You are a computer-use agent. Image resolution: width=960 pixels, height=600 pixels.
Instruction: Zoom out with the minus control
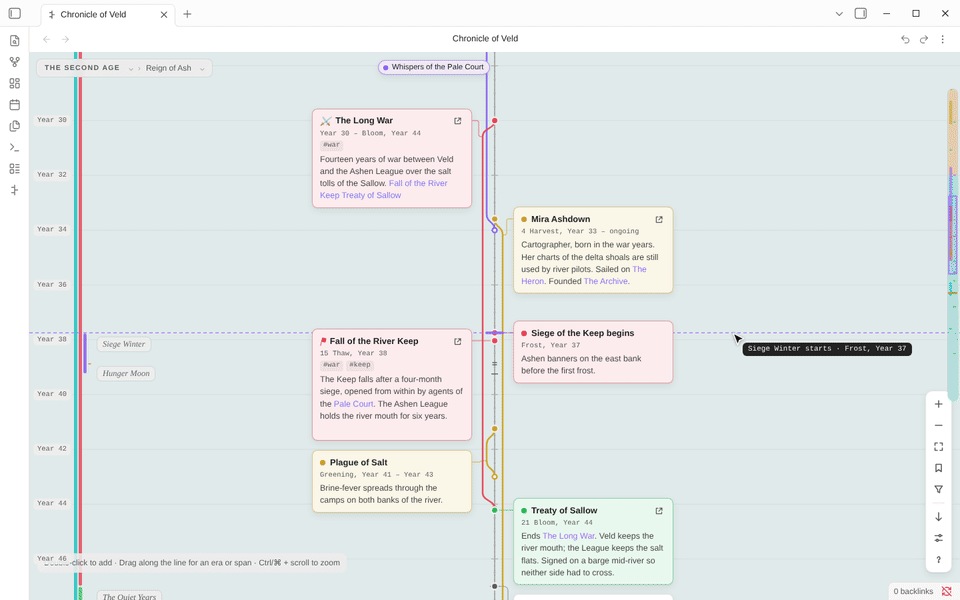point(939,426)
